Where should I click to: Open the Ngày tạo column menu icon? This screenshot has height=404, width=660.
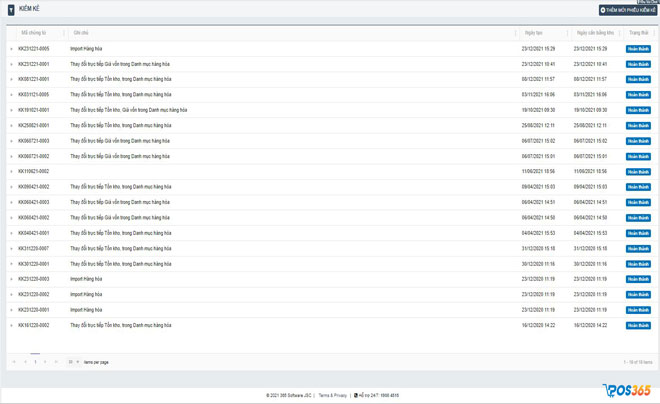tap(567, 33)
